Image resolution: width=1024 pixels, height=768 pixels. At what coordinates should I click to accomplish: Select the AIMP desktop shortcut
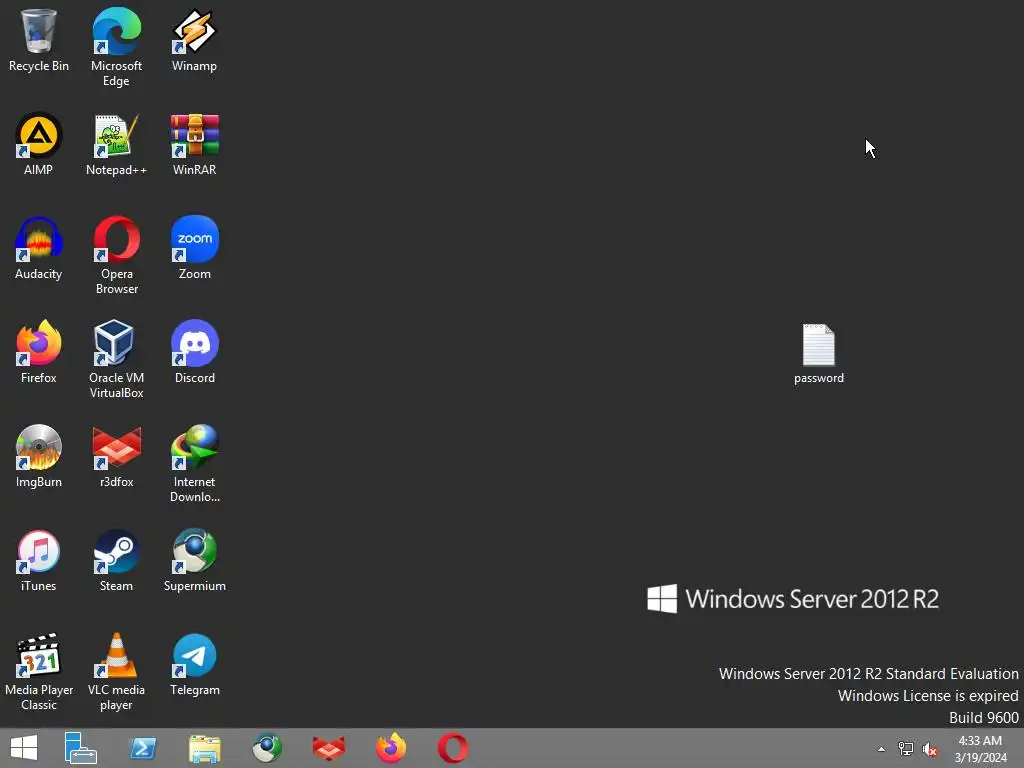[x=39, y=144]
